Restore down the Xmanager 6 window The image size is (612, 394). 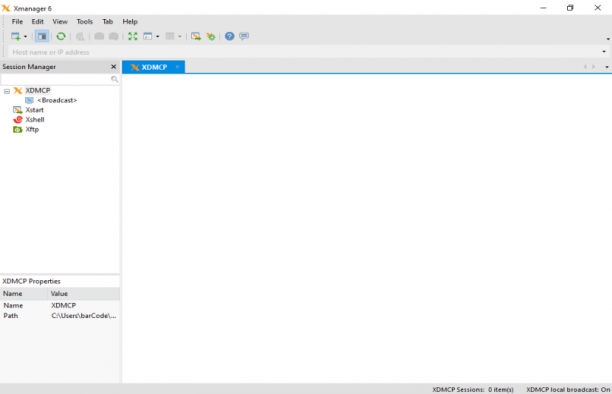[x=570, y=8]
